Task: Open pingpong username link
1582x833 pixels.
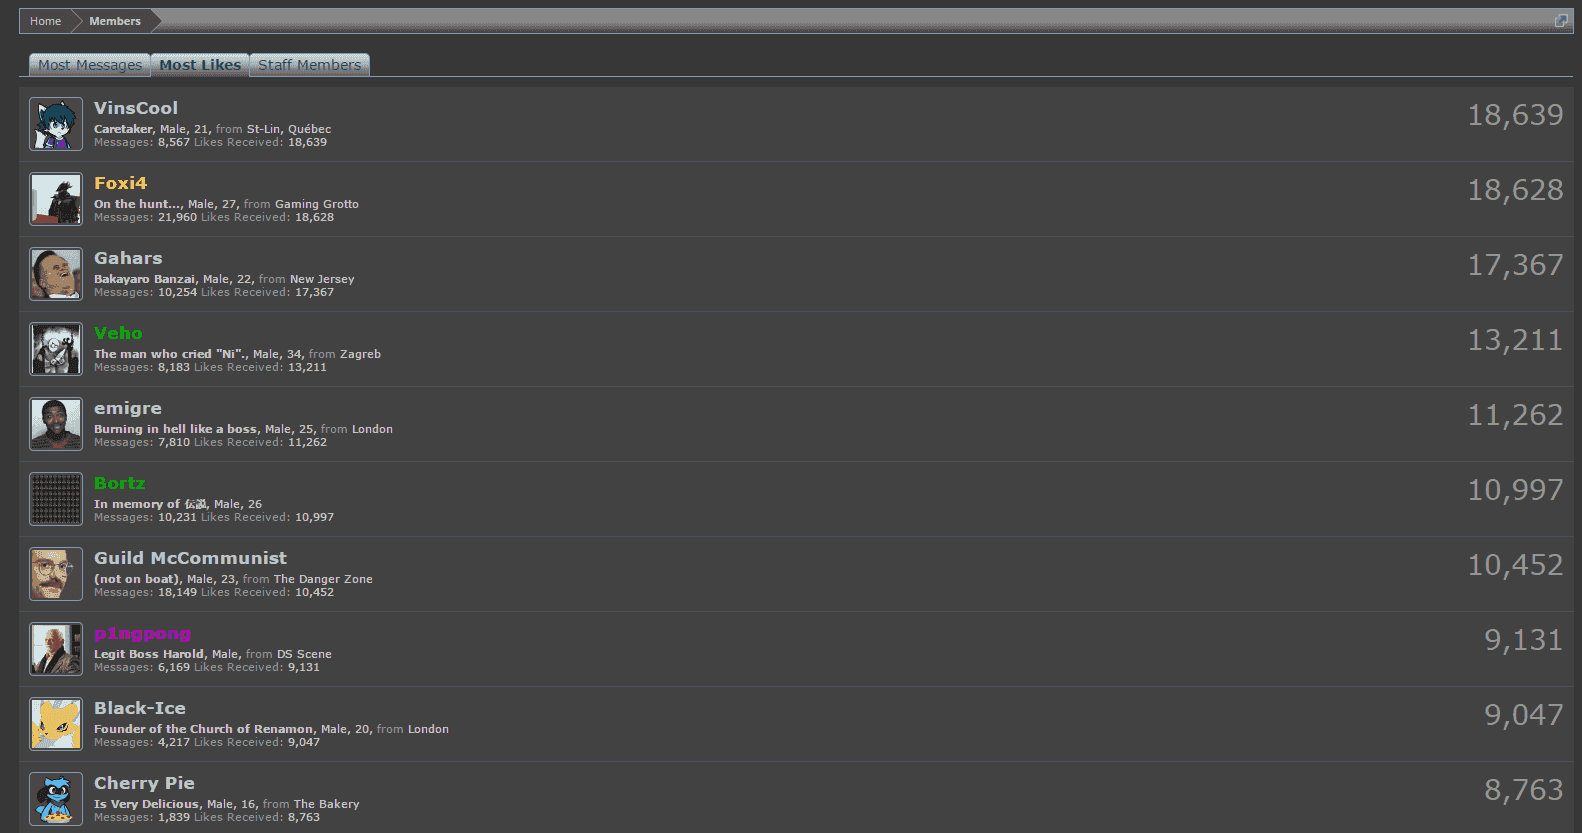Action: [x=142, y=633]
